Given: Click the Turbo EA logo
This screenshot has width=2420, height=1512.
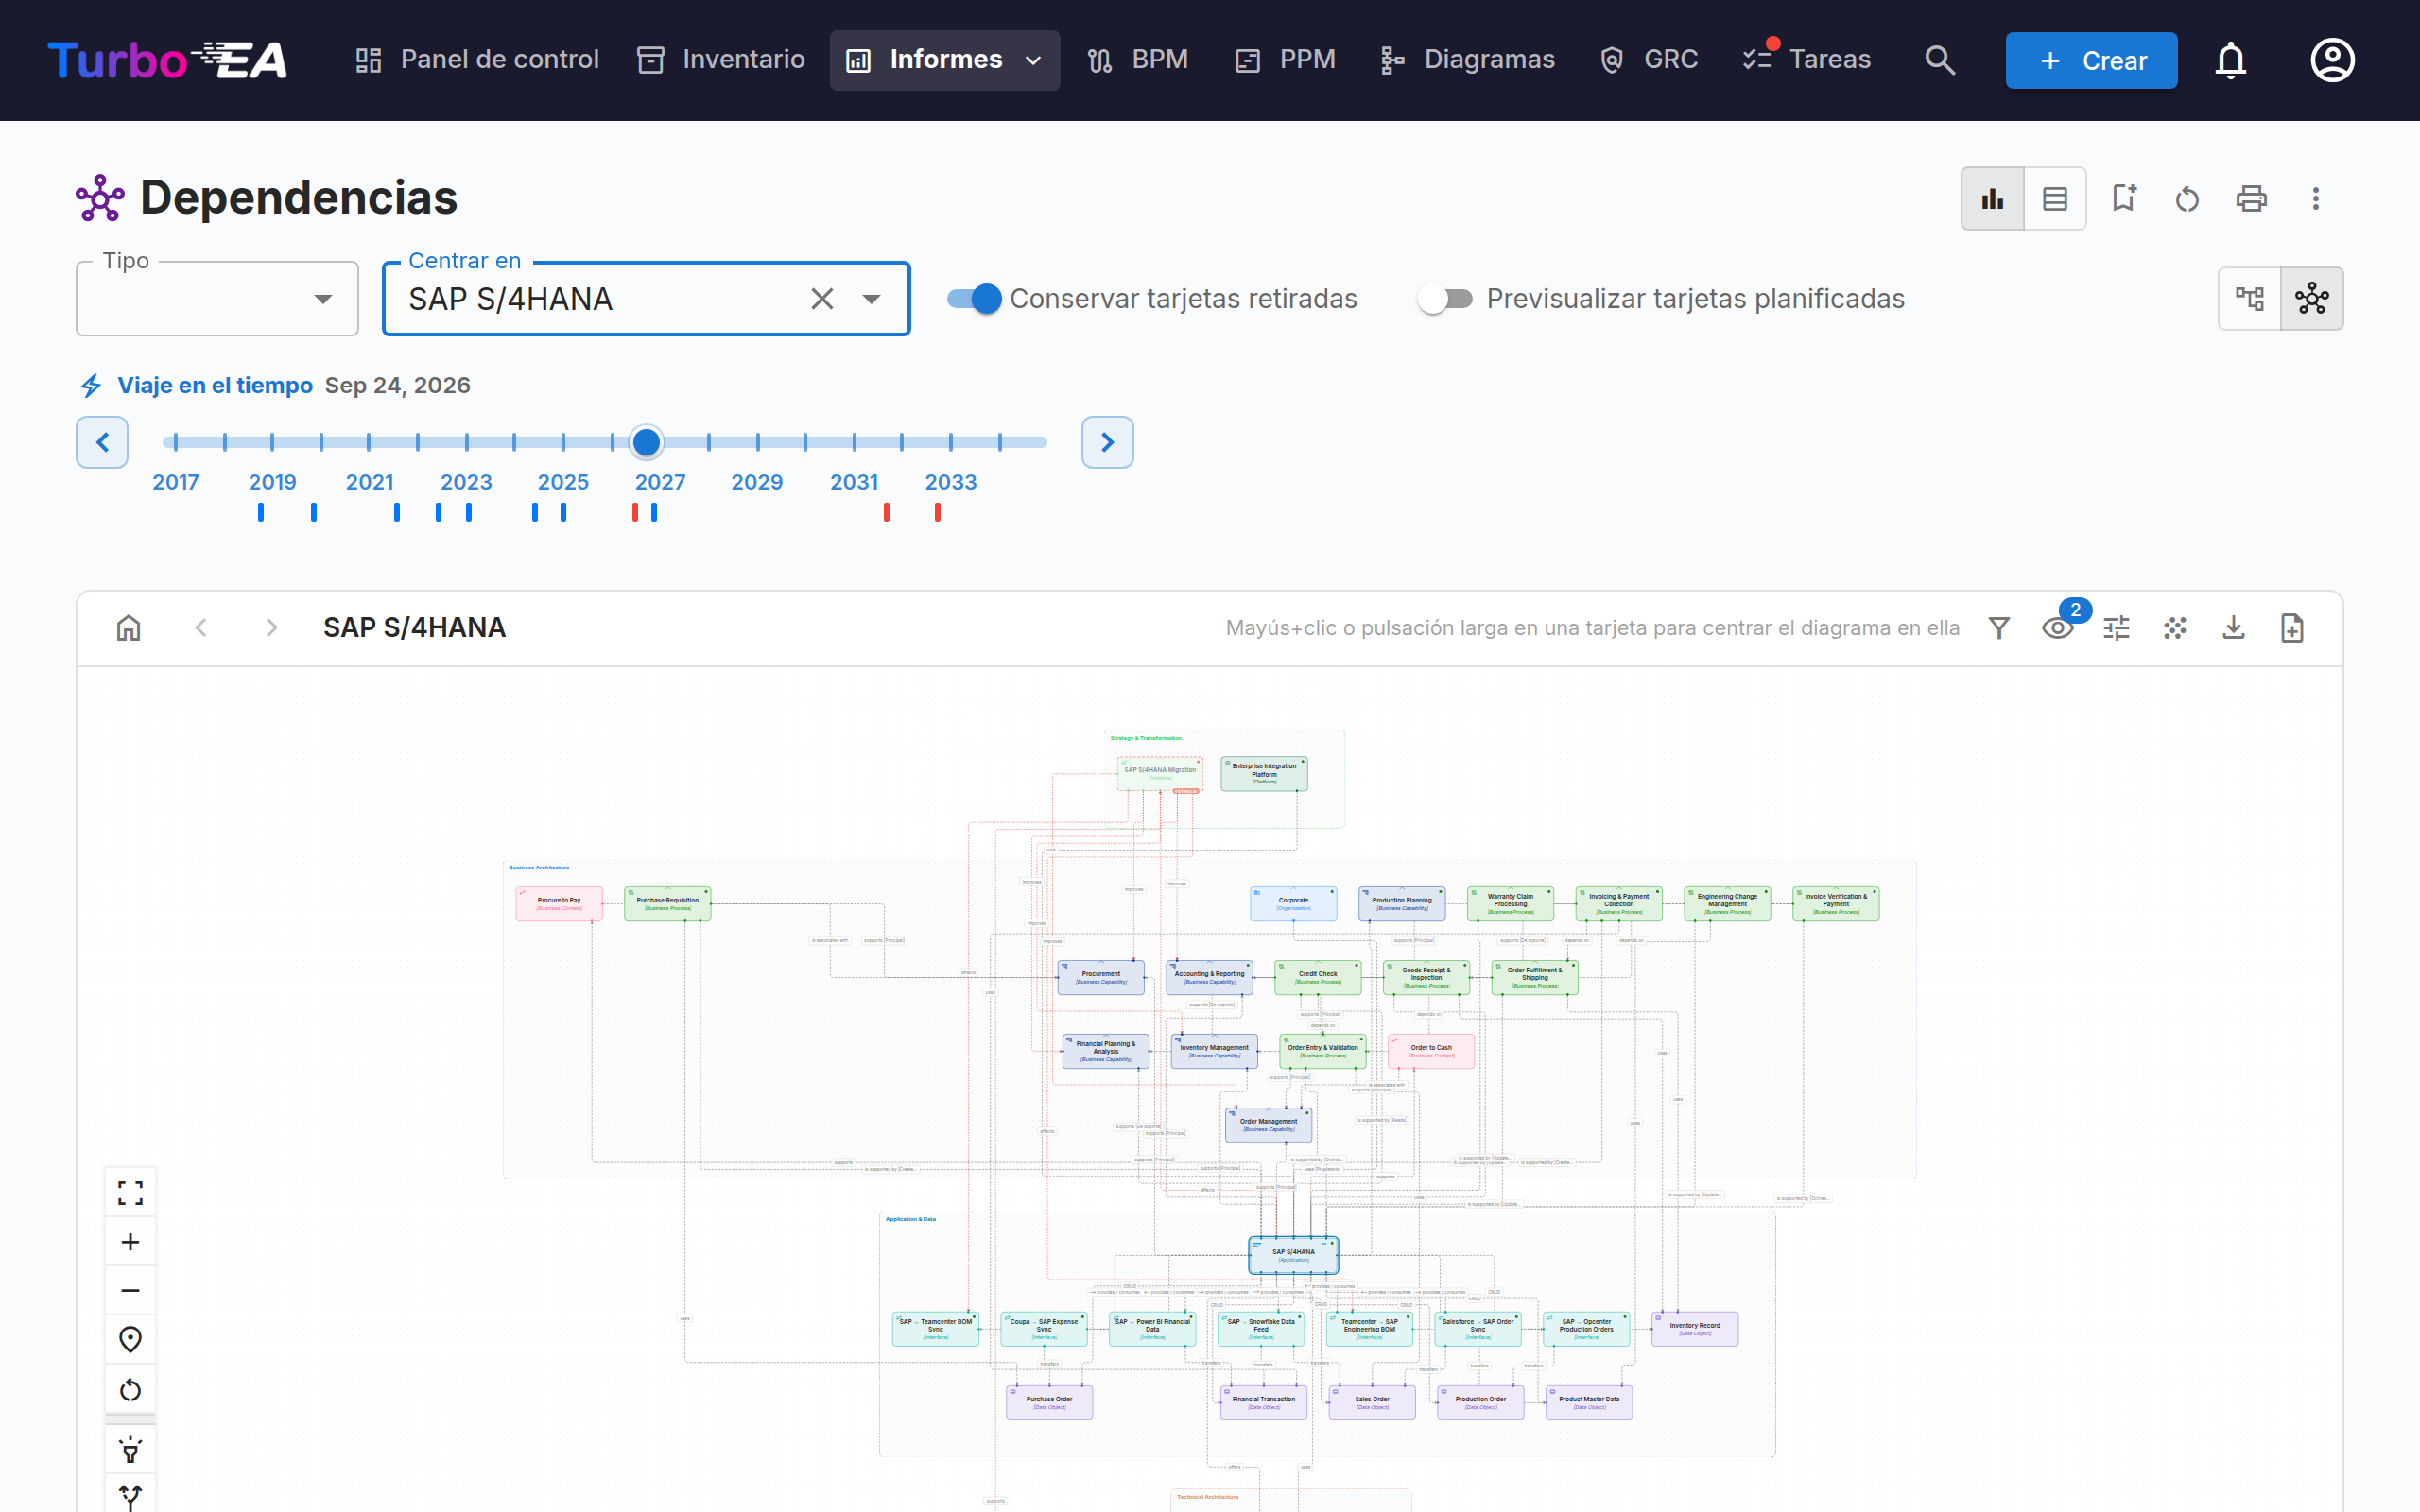Looking at the screenshot, I should (x=167, y=60).
